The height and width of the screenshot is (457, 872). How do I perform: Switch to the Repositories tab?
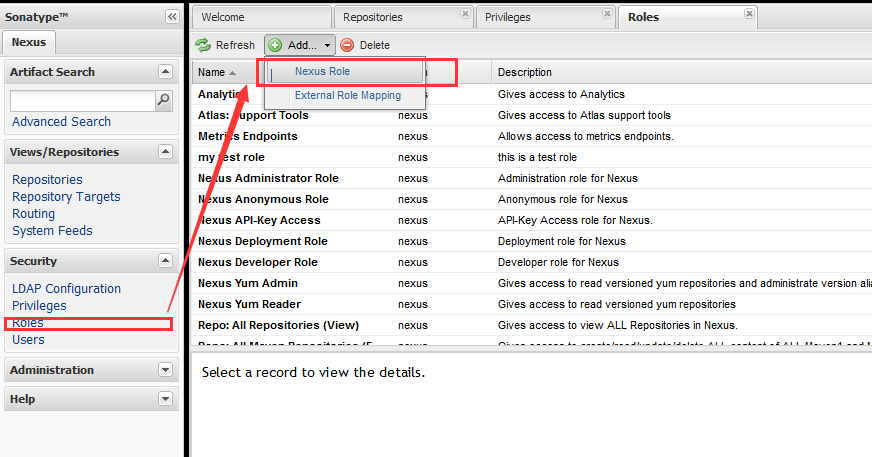click(403, 17)
